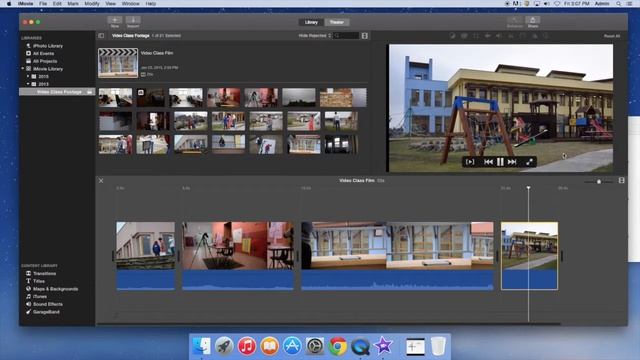Click the Play Selection viewer button
640x360 pixels.
click(x=470, y=162)
